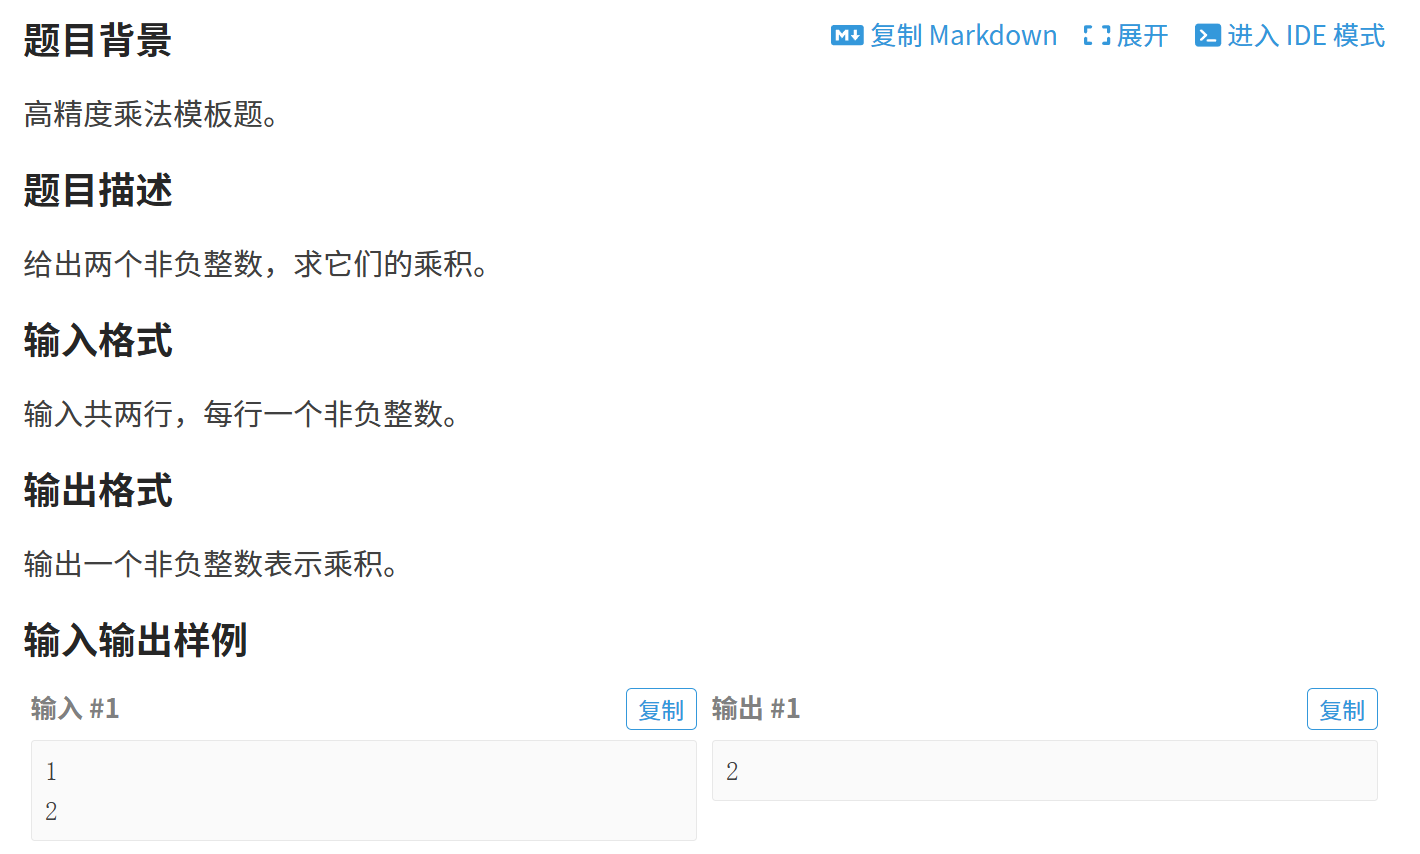
Task: Click the sample input code box
Action: [364, 790]
